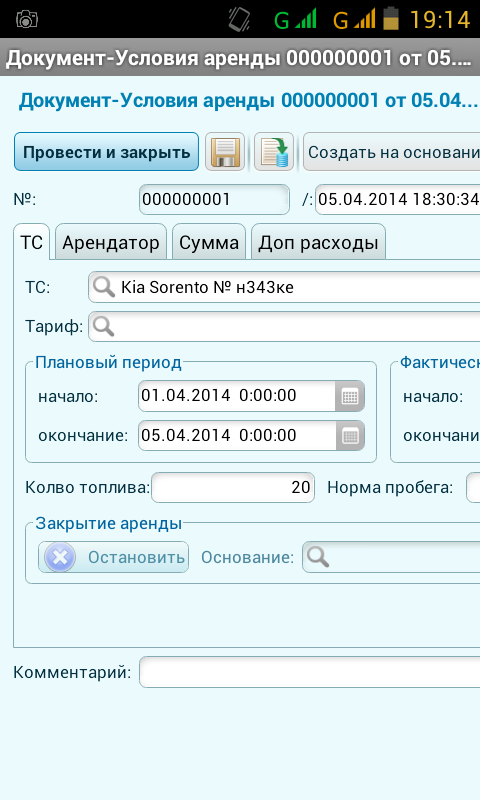Click magnifier icon in ТС field

click(104, 287)
